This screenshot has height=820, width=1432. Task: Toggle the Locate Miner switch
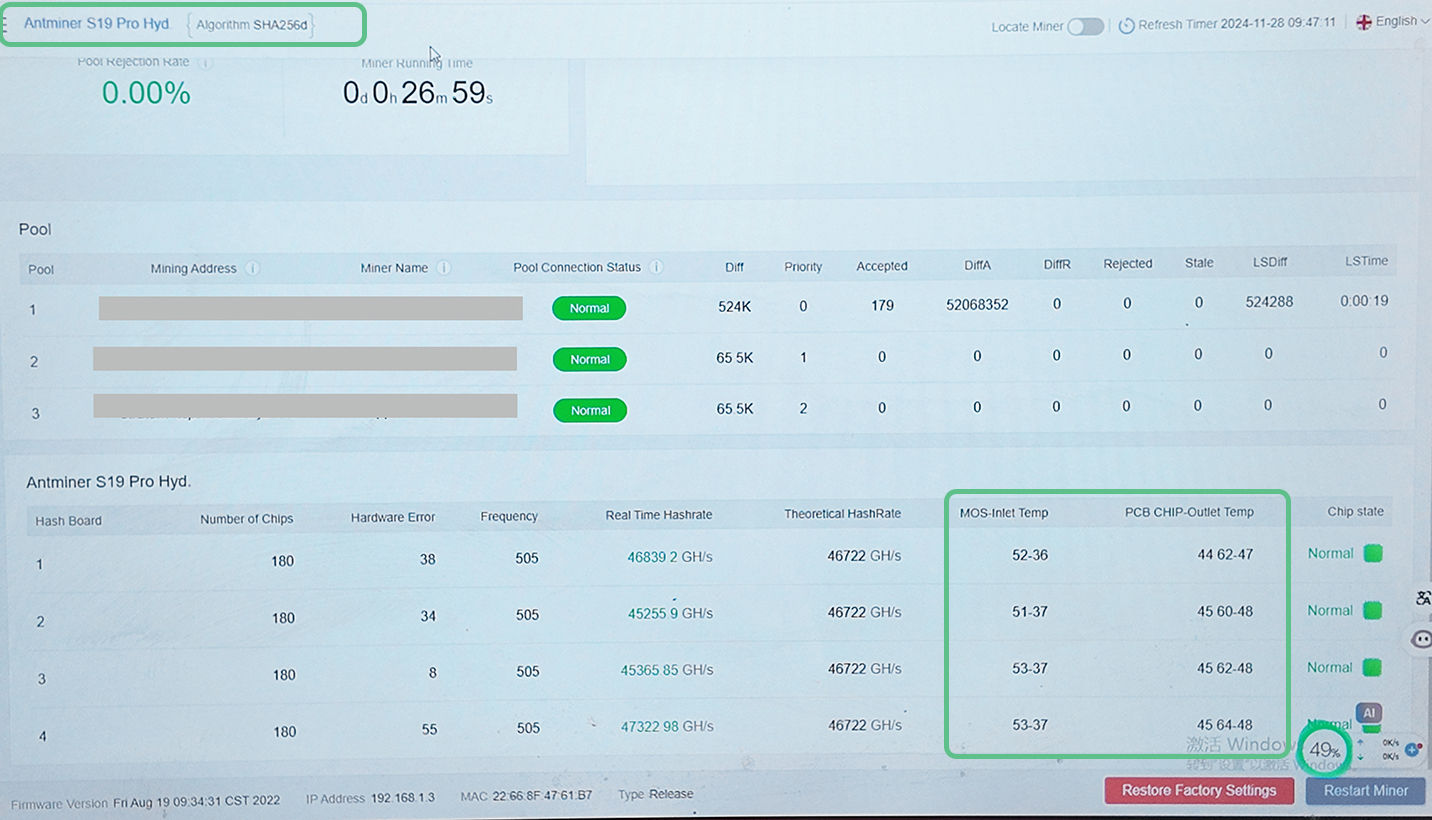pos(1085,26)
